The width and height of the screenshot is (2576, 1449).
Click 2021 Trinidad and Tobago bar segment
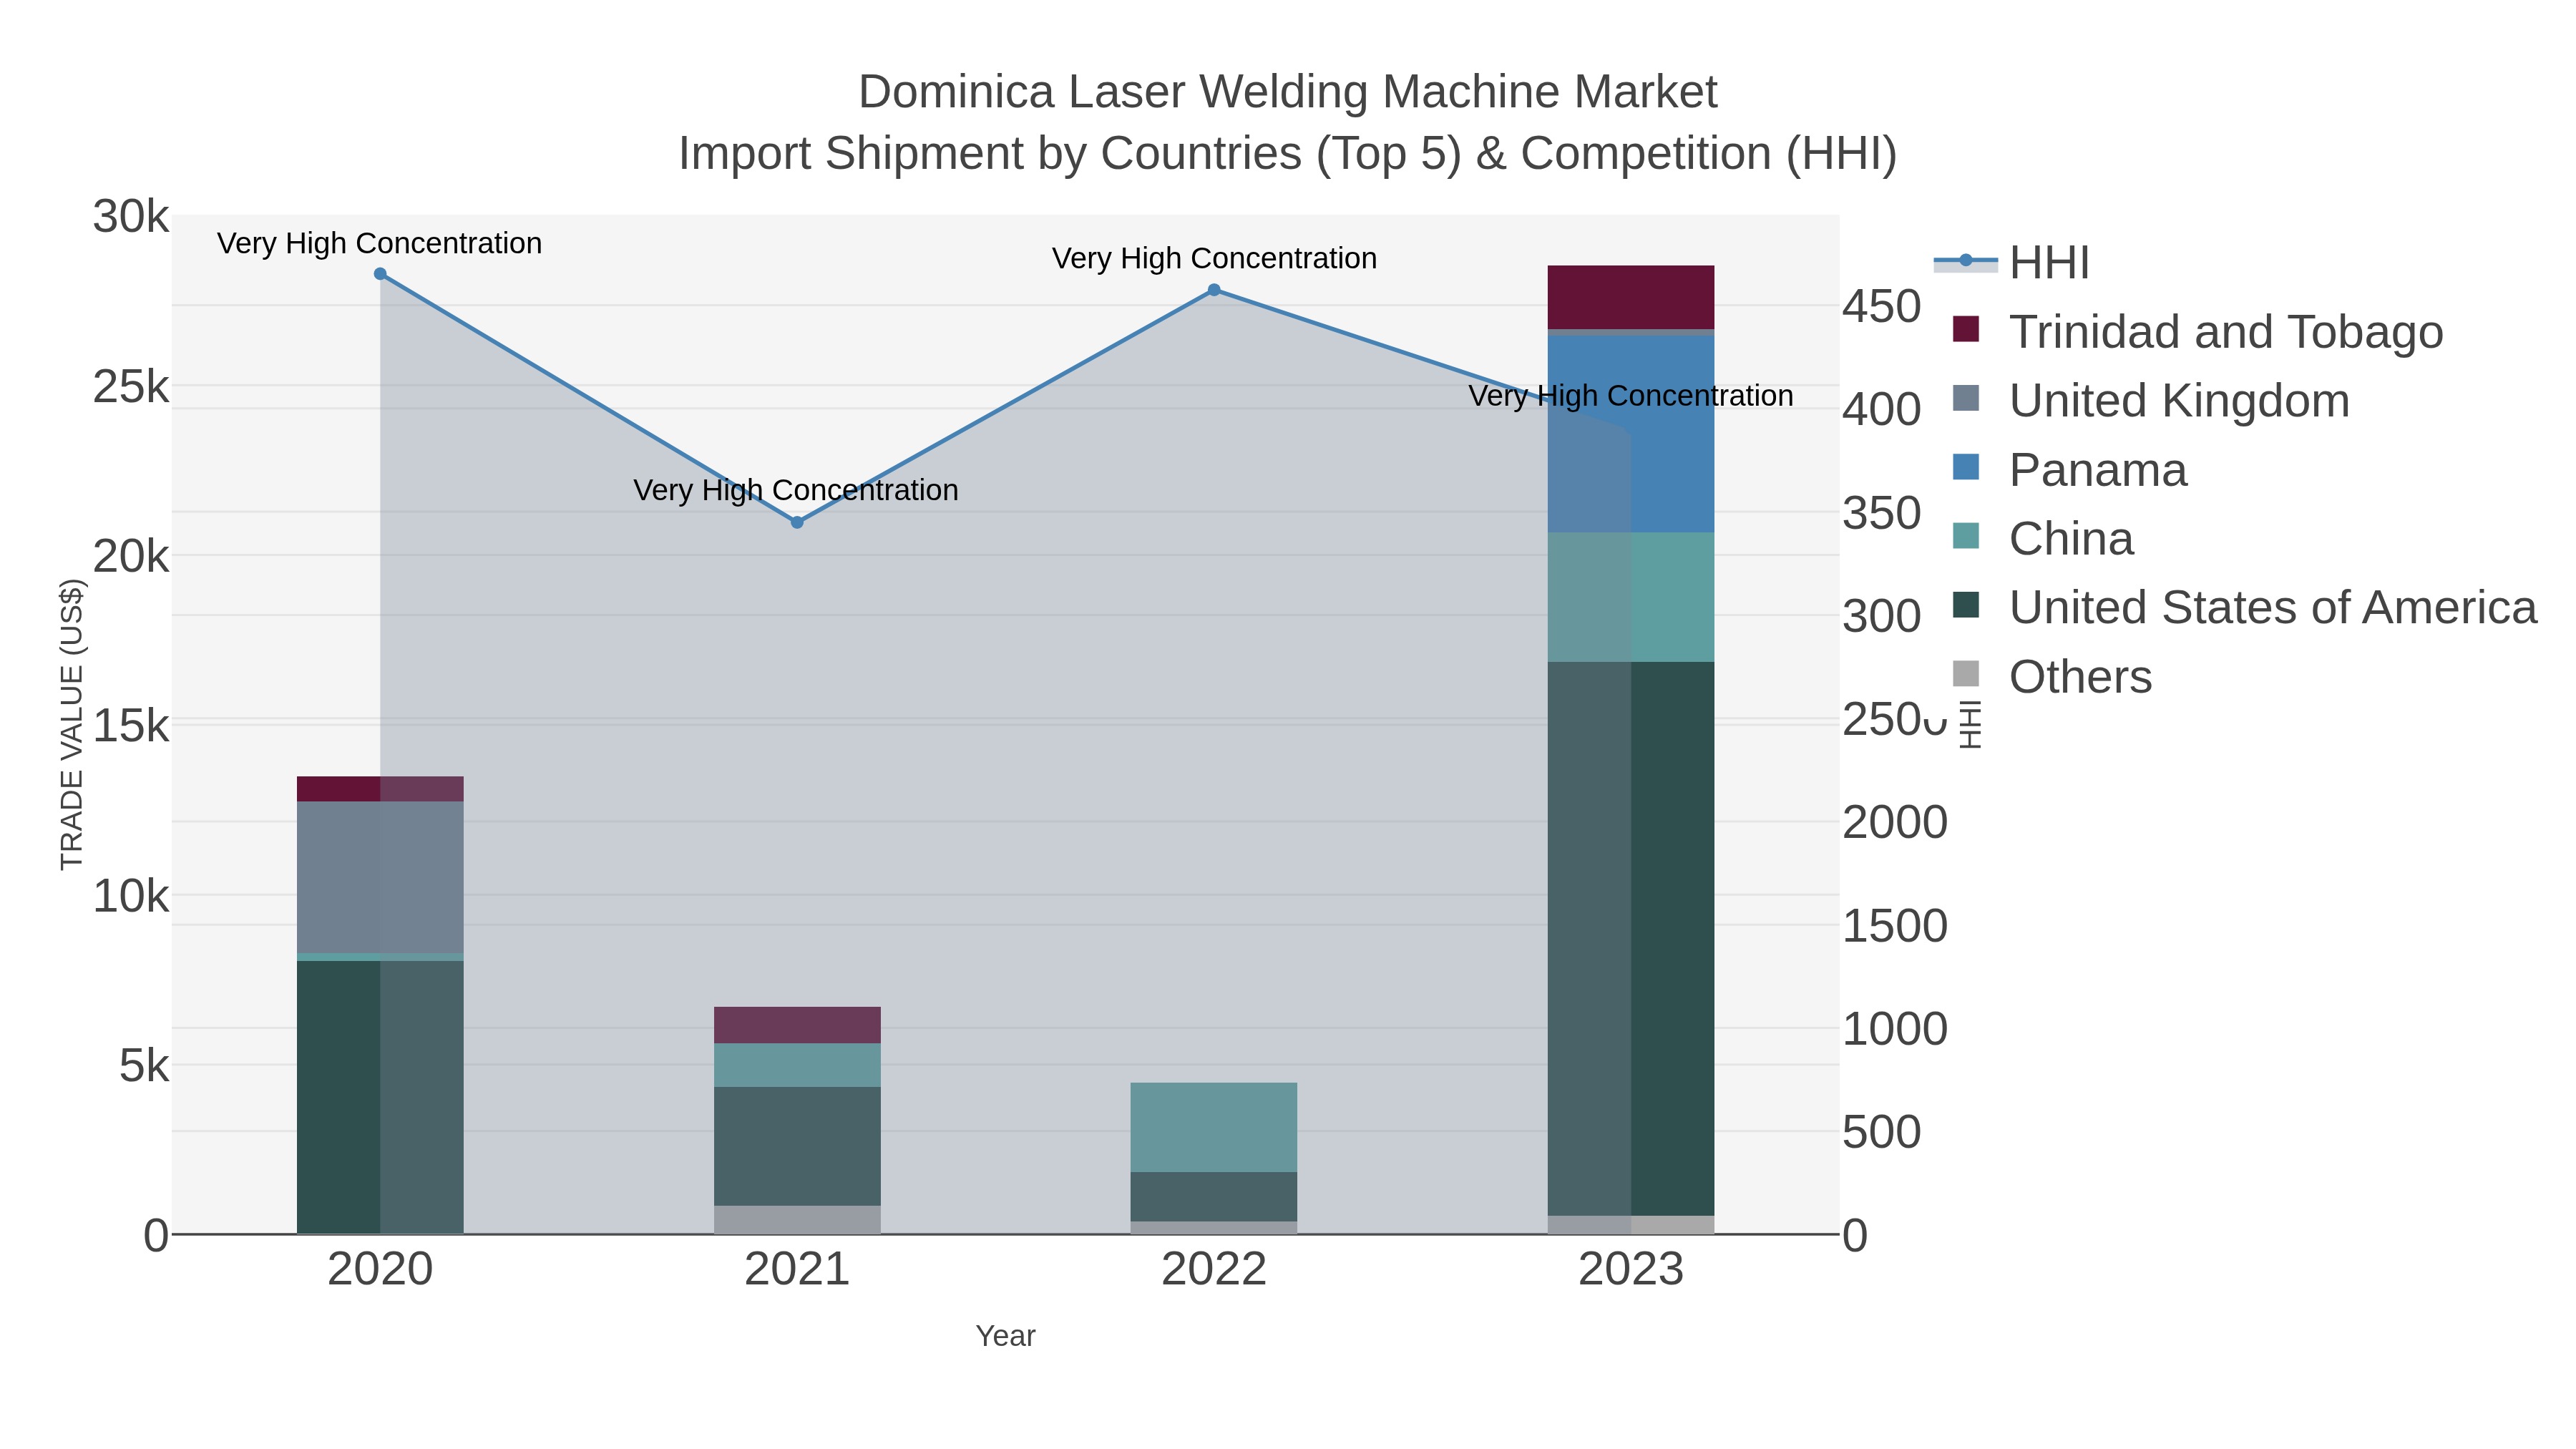[797, 1025]
